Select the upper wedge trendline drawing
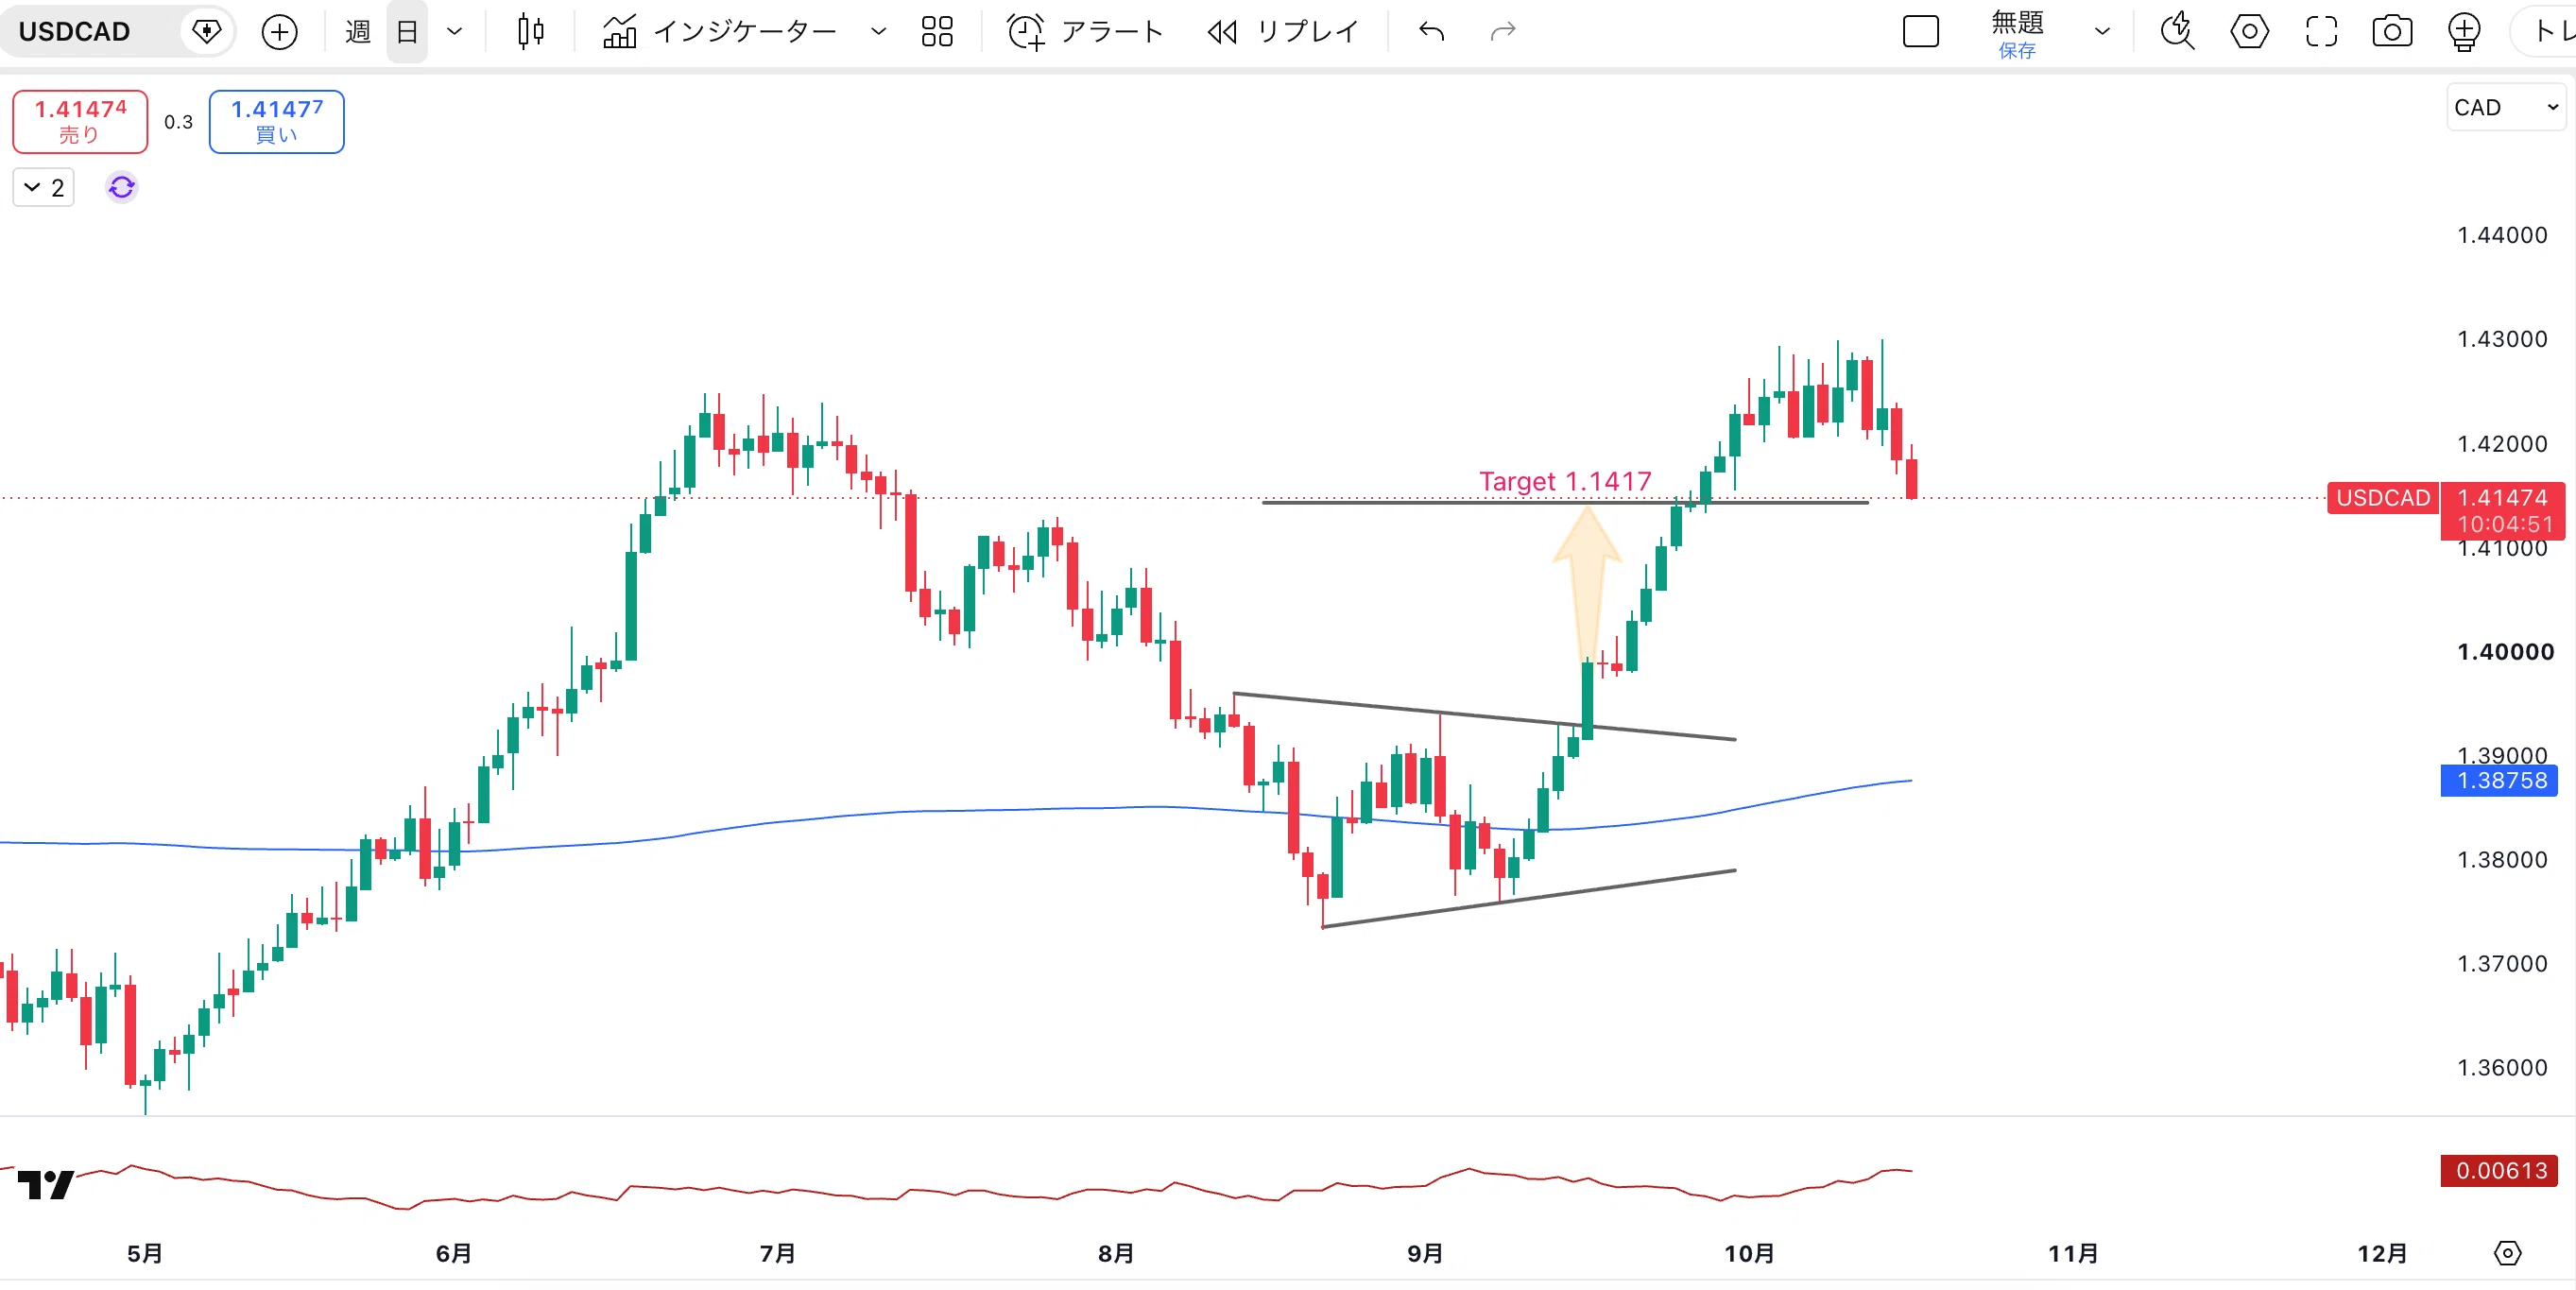Screen dimensions: 2576x1290 click(x=1484, y=716)
